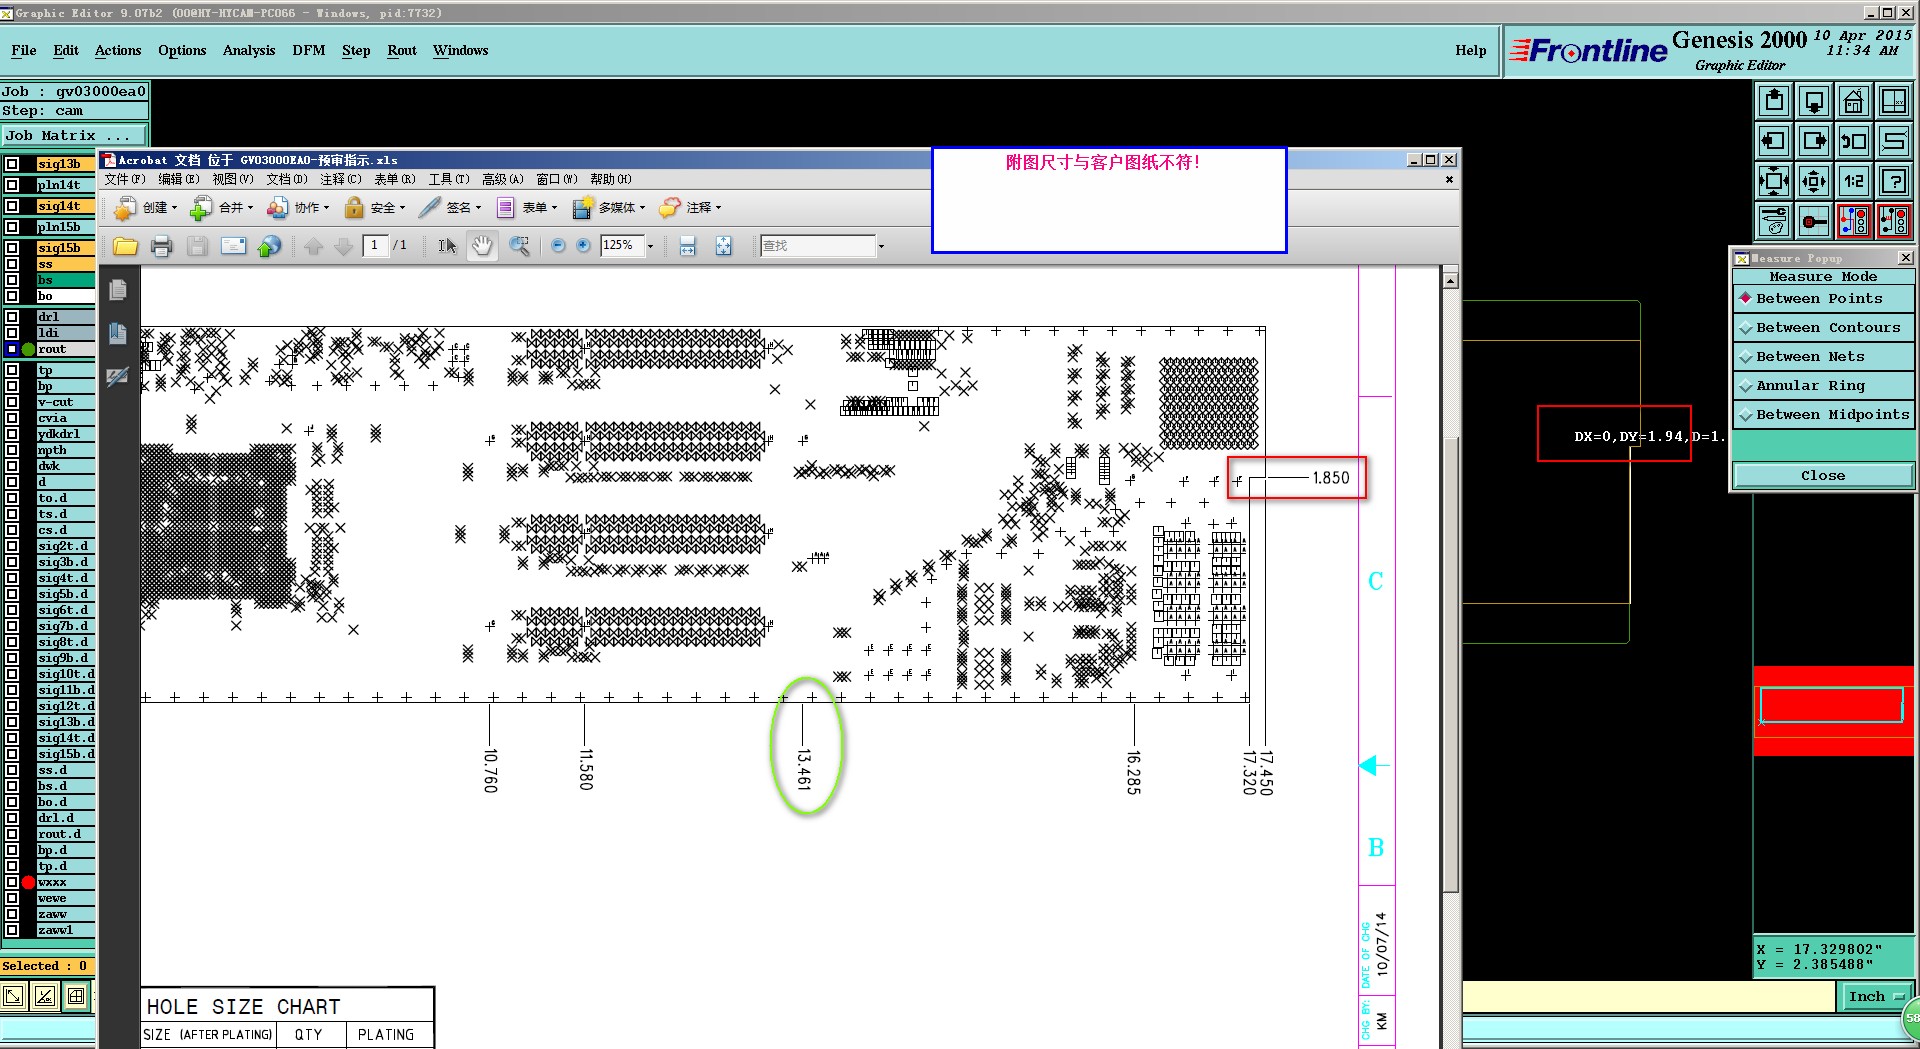Select Annular Ring measure mode
1920x1049 pixels.
pos(1823,385)
